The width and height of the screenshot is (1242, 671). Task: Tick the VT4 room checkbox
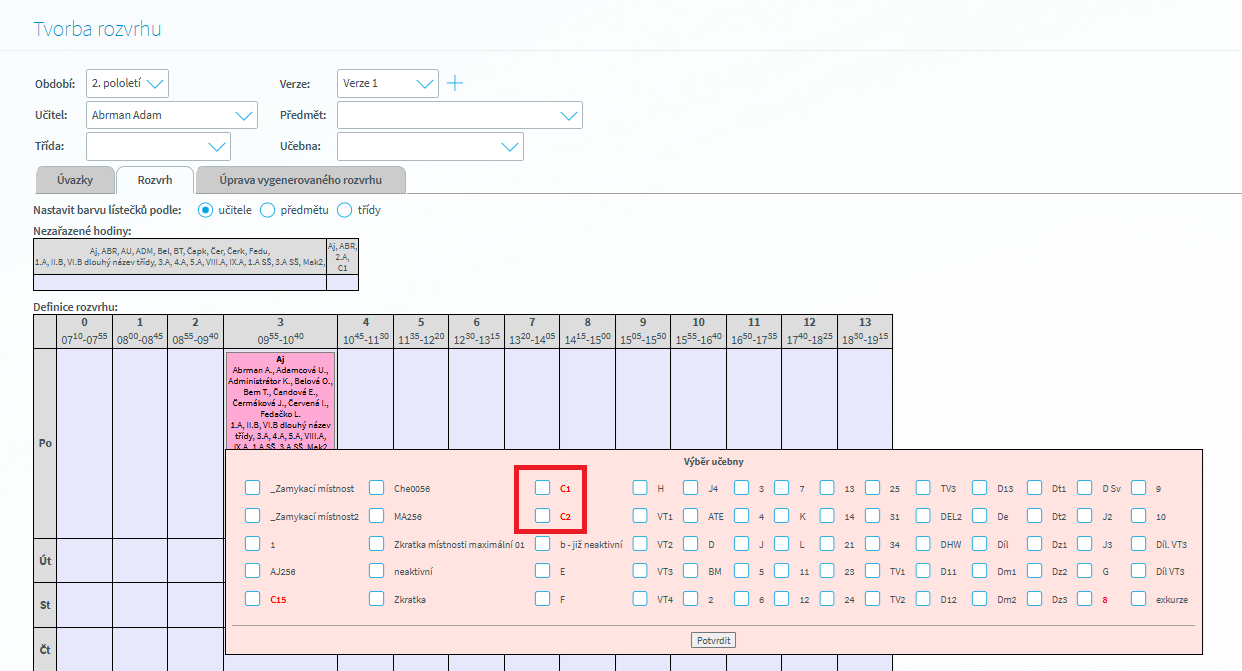640,599
